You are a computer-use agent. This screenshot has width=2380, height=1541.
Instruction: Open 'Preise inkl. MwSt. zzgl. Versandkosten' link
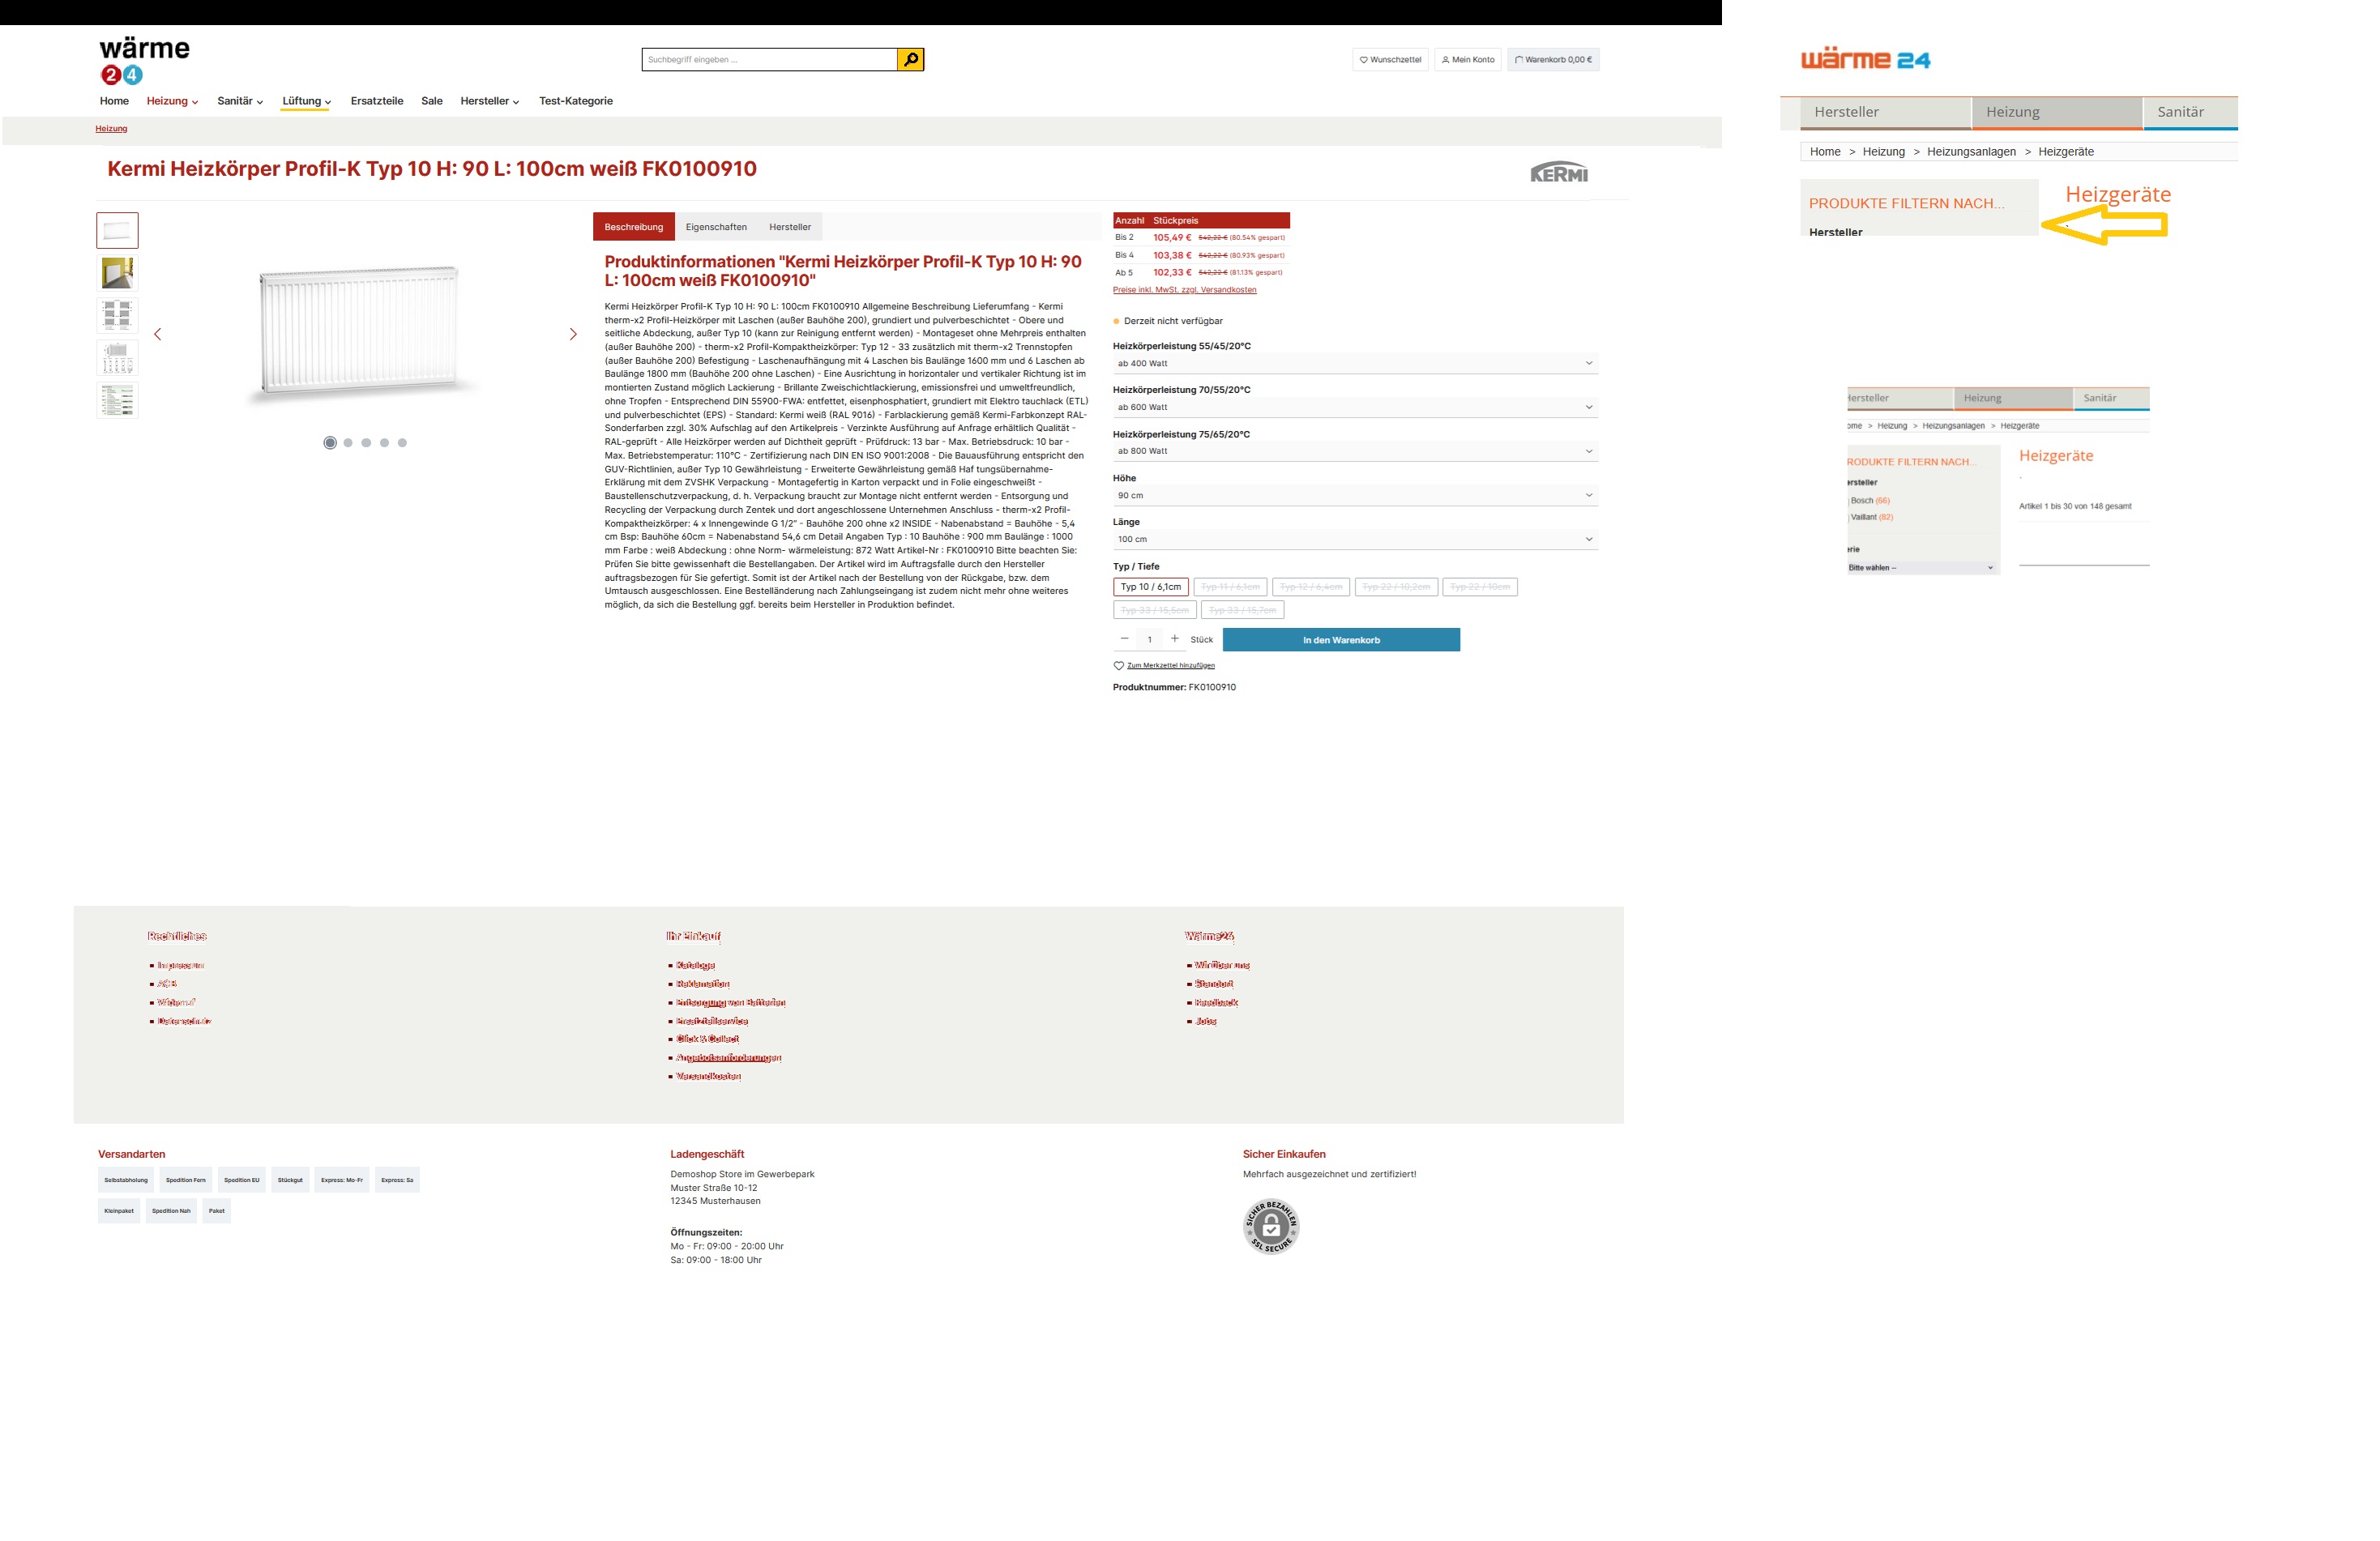(x=1185, y=290)
